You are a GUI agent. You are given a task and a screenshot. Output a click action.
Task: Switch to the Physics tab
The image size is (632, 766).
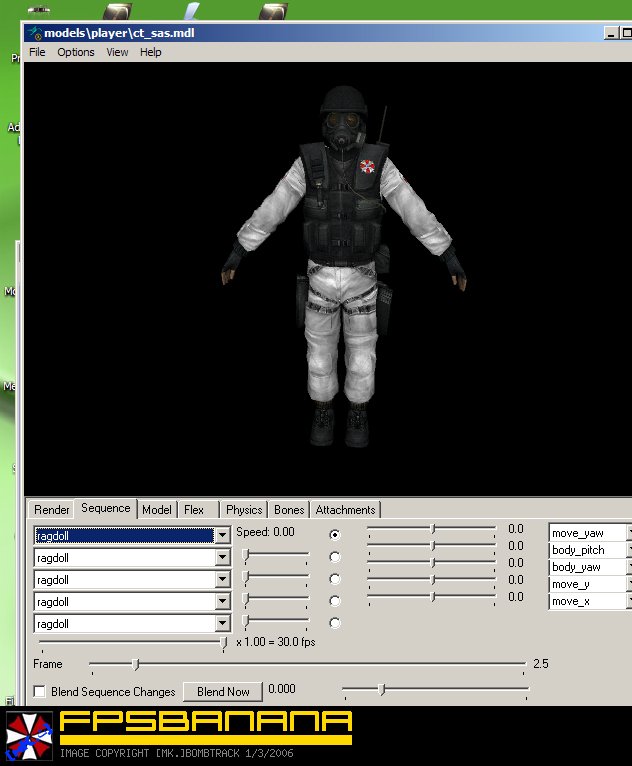(x=244, y=510)
